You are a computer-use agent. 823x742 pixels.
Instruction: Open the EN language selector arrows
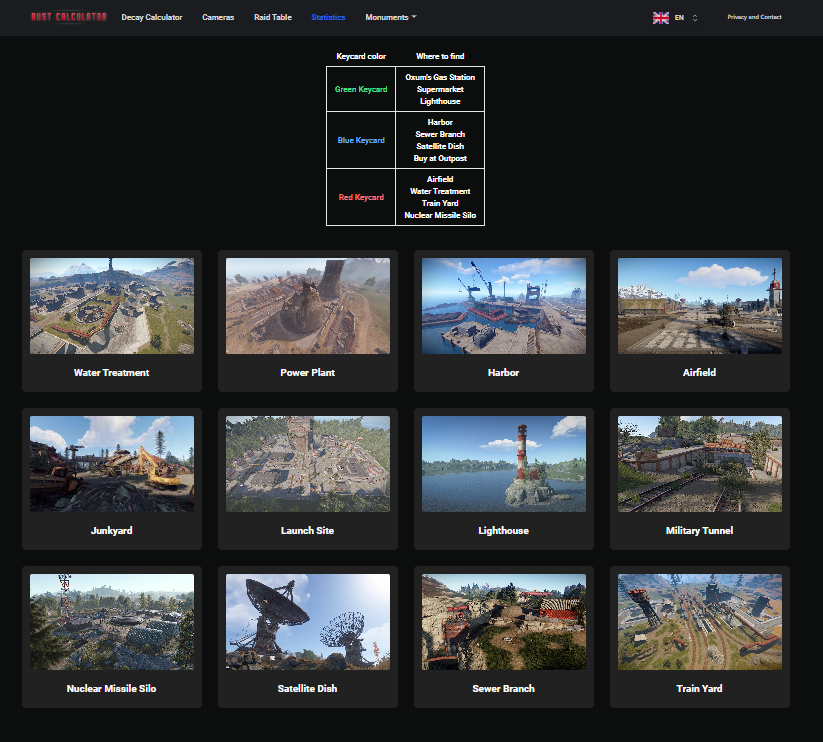[x=695, y=18]
